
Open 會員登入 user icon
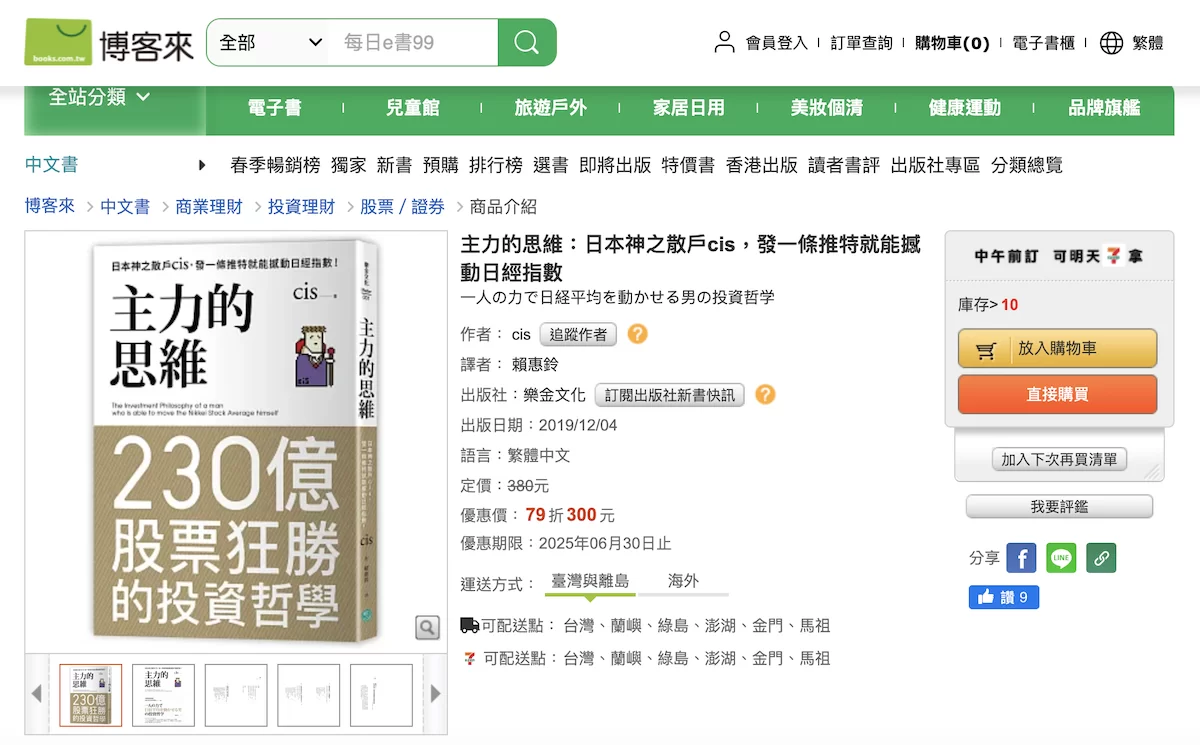click(x=725, y=42)
